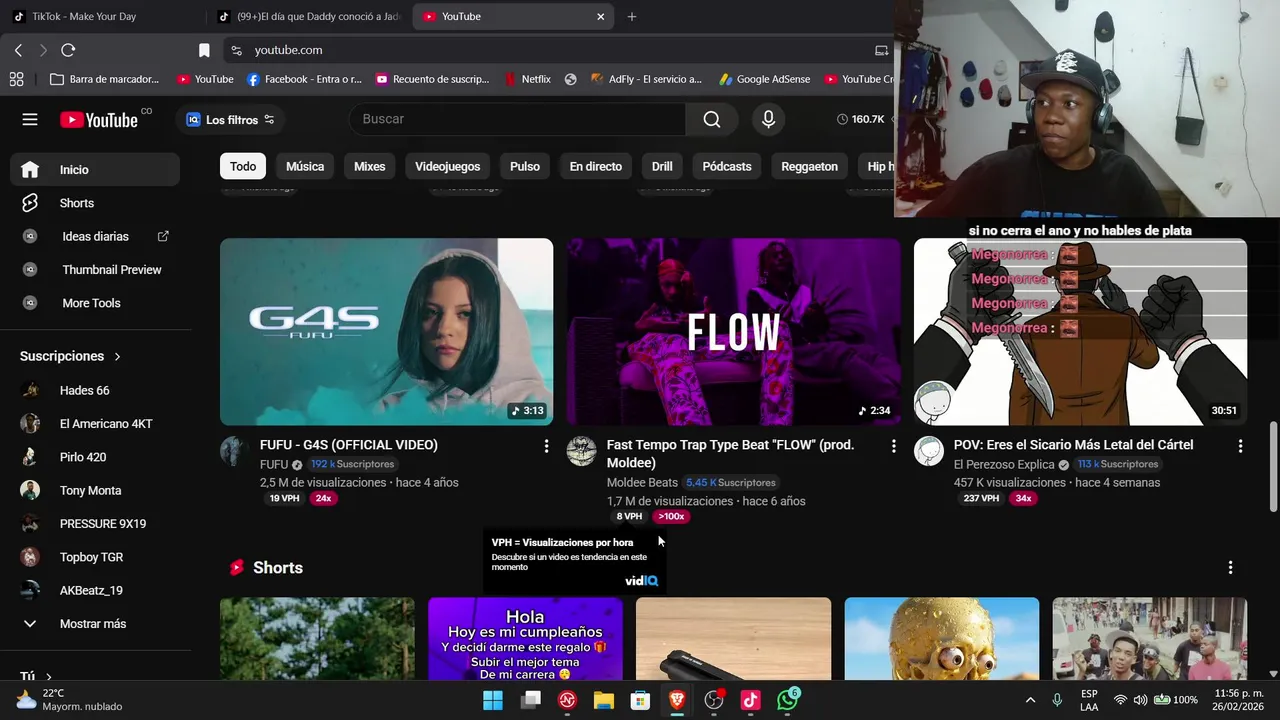This screenshot has height=720, width=1280.
Task: Select the Videojuegos filter chip
Action: (447, 167)
